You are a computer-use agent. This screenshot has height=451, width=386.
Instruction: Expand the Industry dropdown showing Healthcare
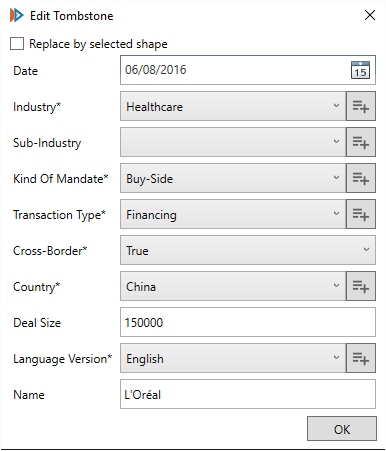tap(233, 106)
